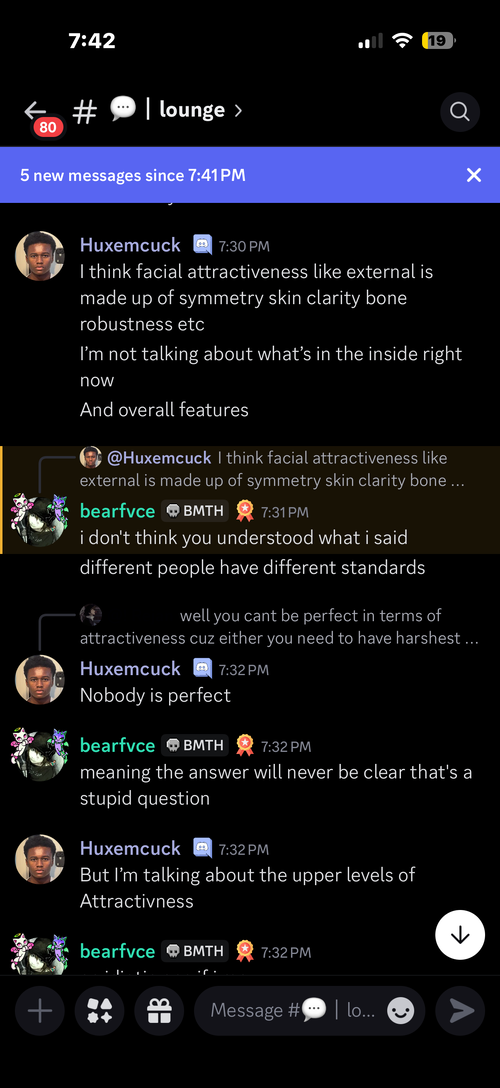Tap bearfvce username at 7:31 PM
500x1088 pixels.
click(x=117, y=511)
